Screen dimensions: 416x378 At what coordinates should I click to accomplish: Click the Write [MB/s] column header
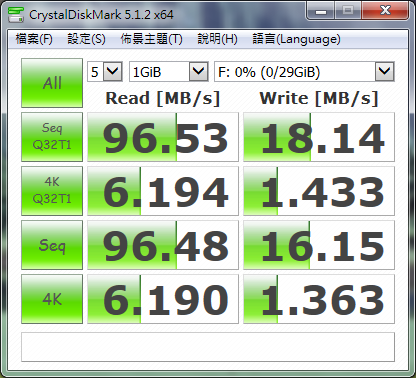pos(319,99)
